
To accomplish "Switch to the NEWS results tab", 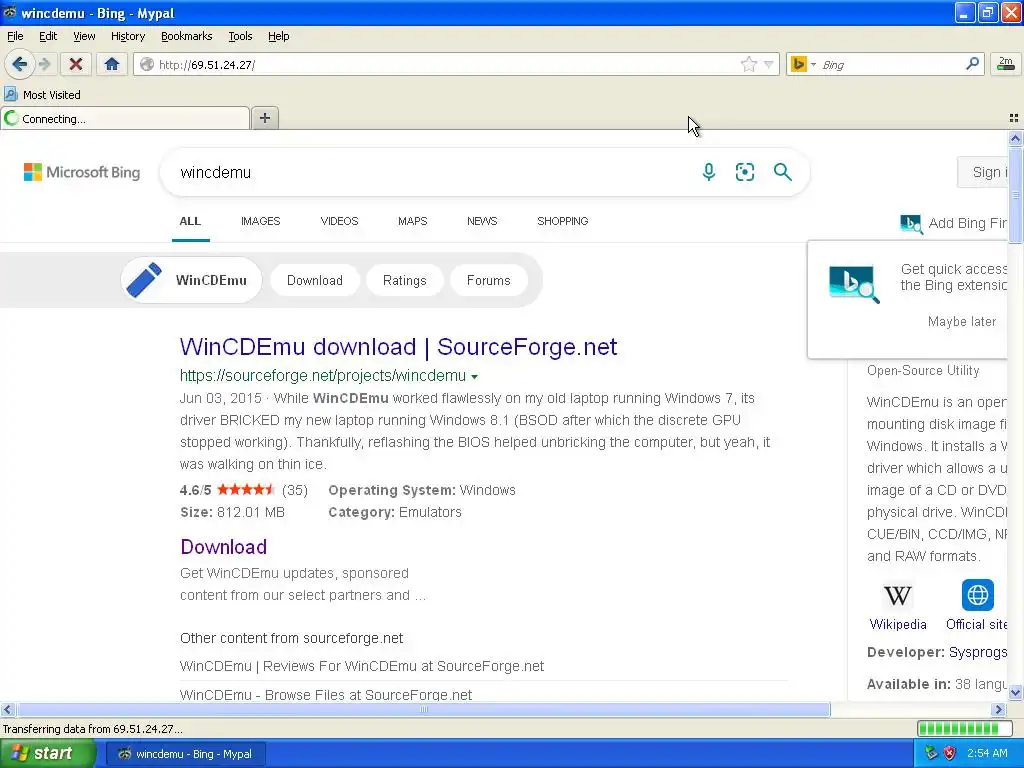I will (482, 221).
